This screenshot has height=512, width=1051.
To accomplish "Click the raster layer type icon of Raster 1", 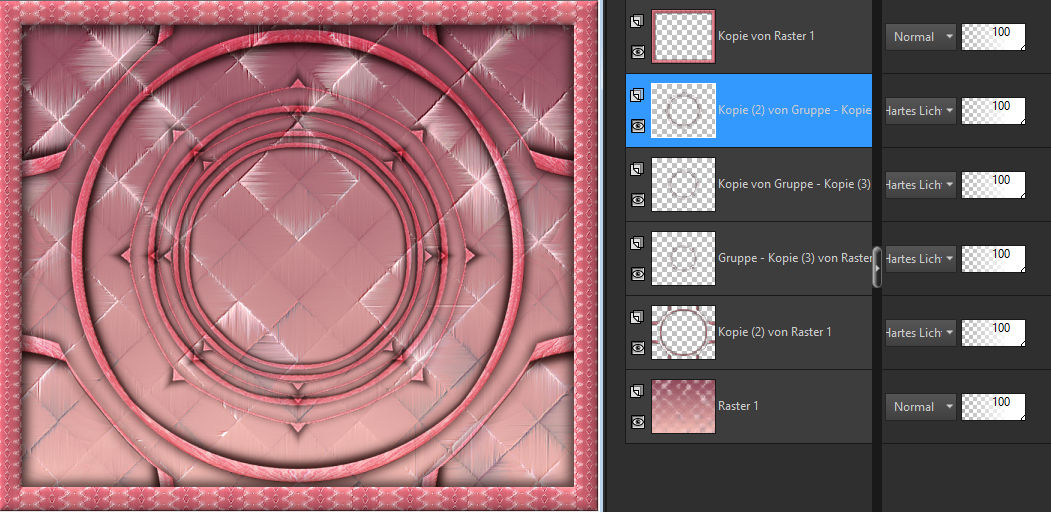I will (x=637, y=391).
